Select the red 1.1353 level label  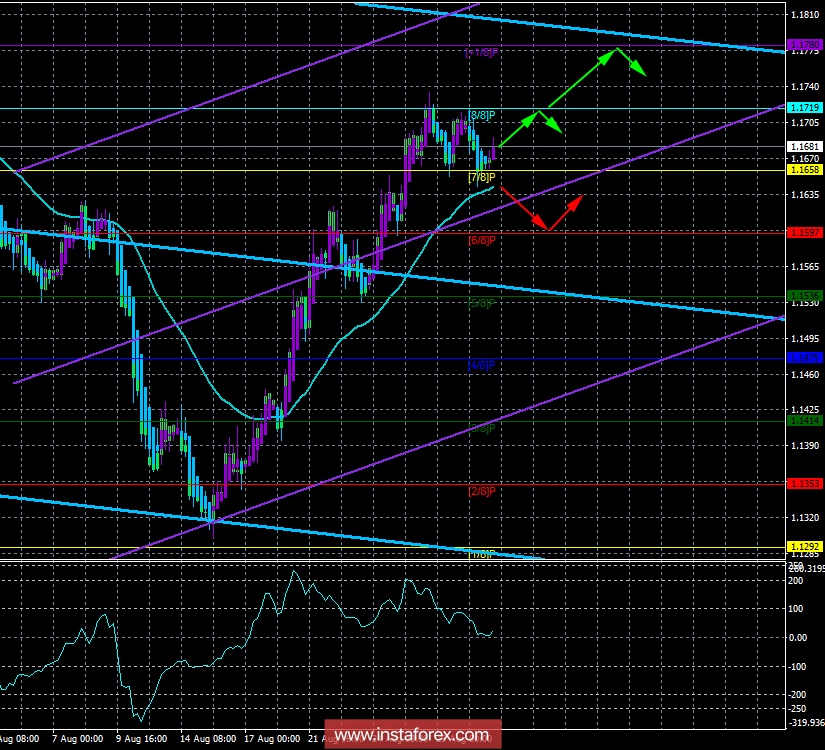coord(804,483)
